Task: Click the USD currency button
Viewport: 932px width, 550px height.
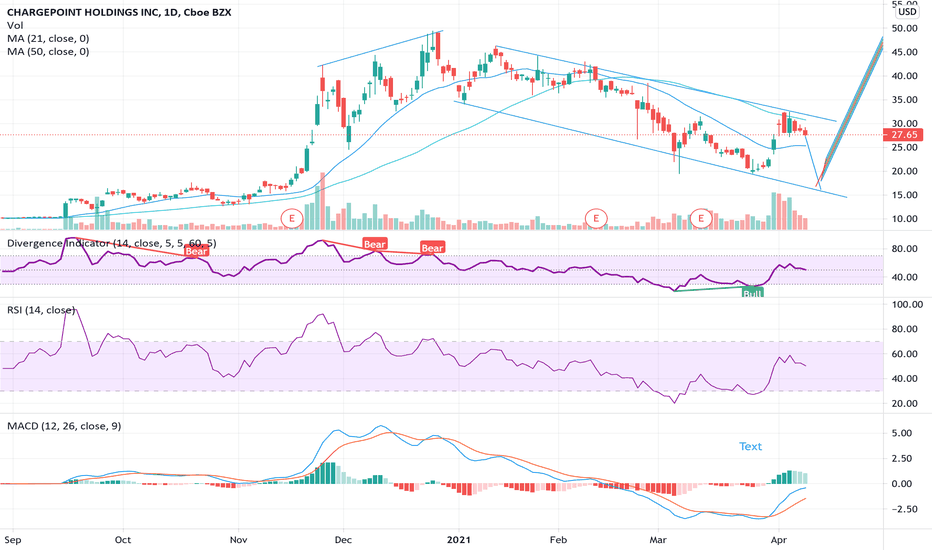Action: tap(907, 11)
